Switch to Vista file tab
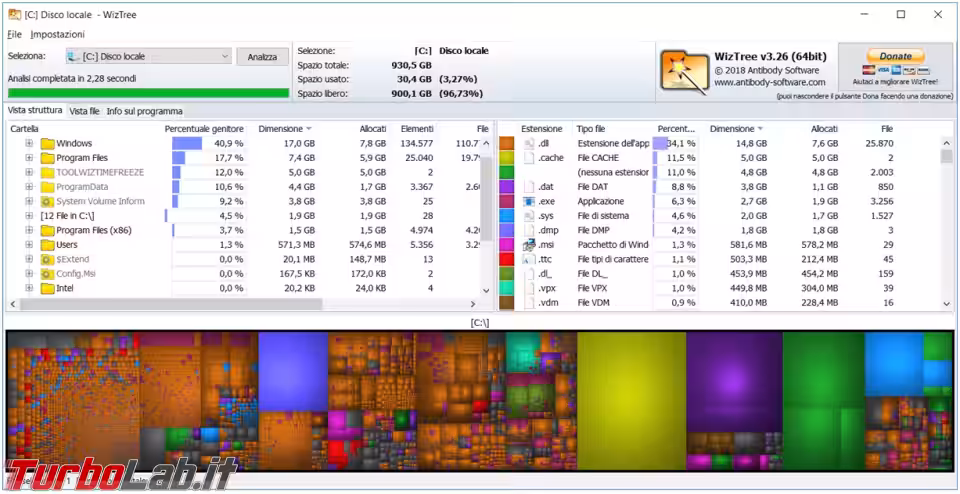Screen dimensions: 960x494 point(84,111)
